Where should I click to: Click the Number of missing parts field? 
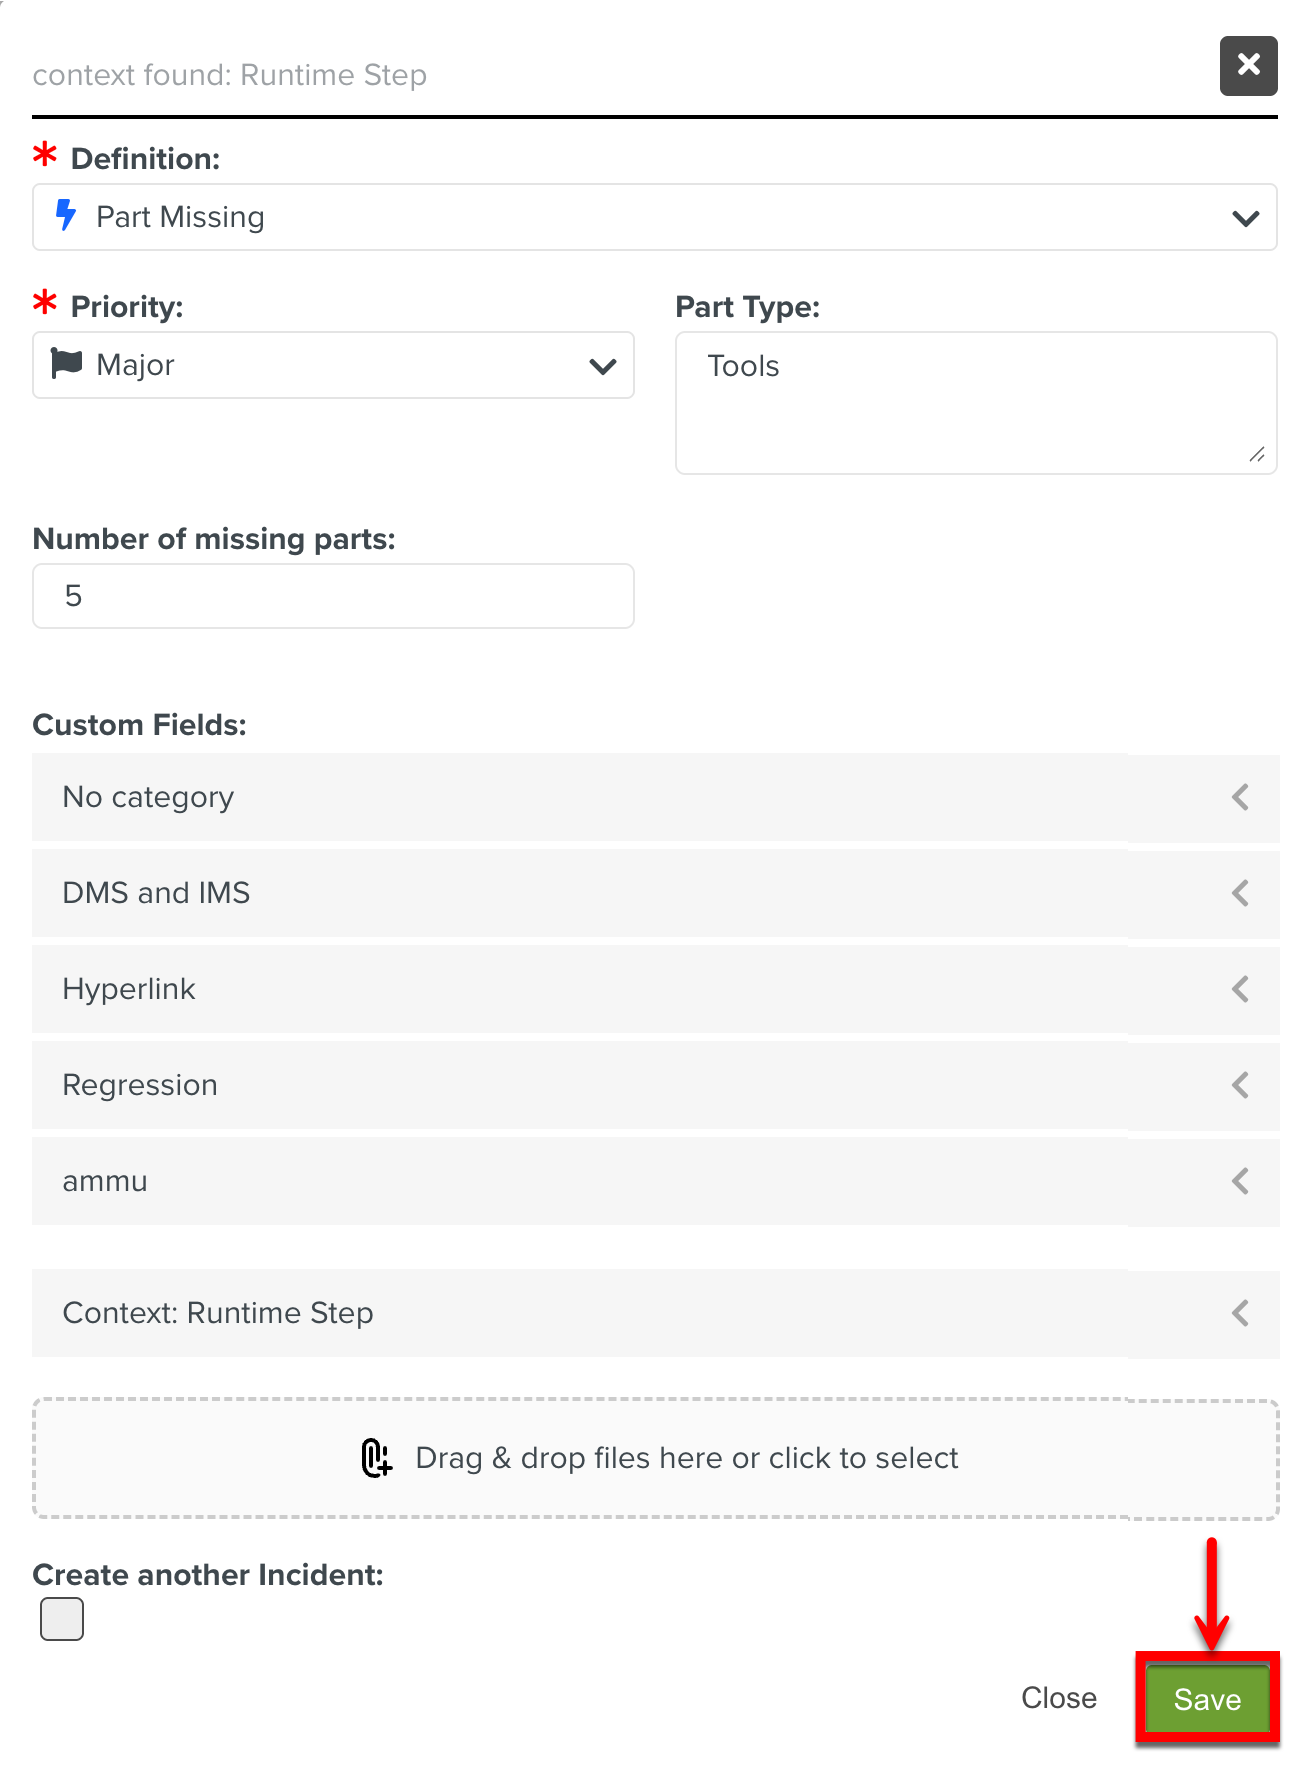333,596
